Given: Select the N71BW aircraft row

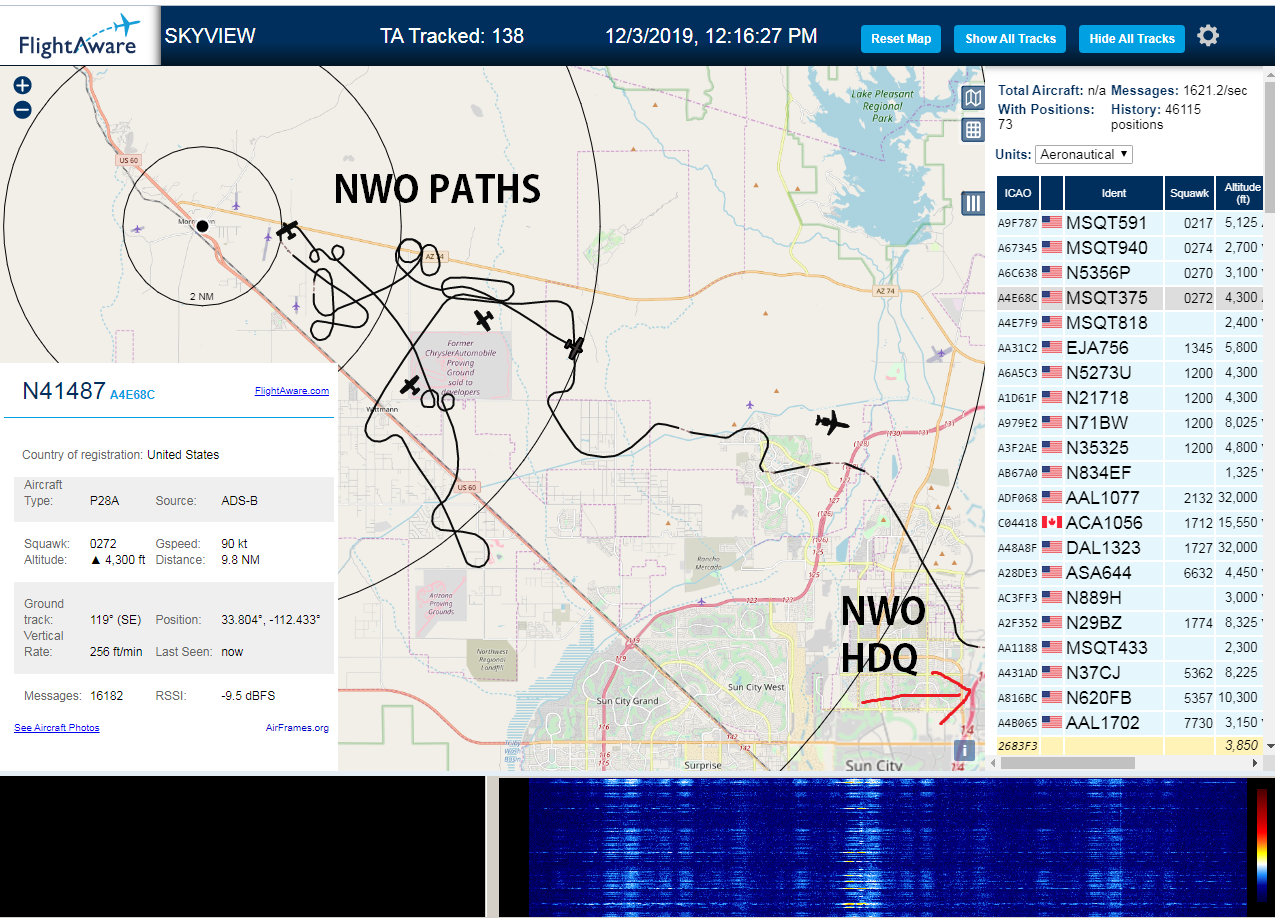Looking at the screenshot, I should point(1130,423).
